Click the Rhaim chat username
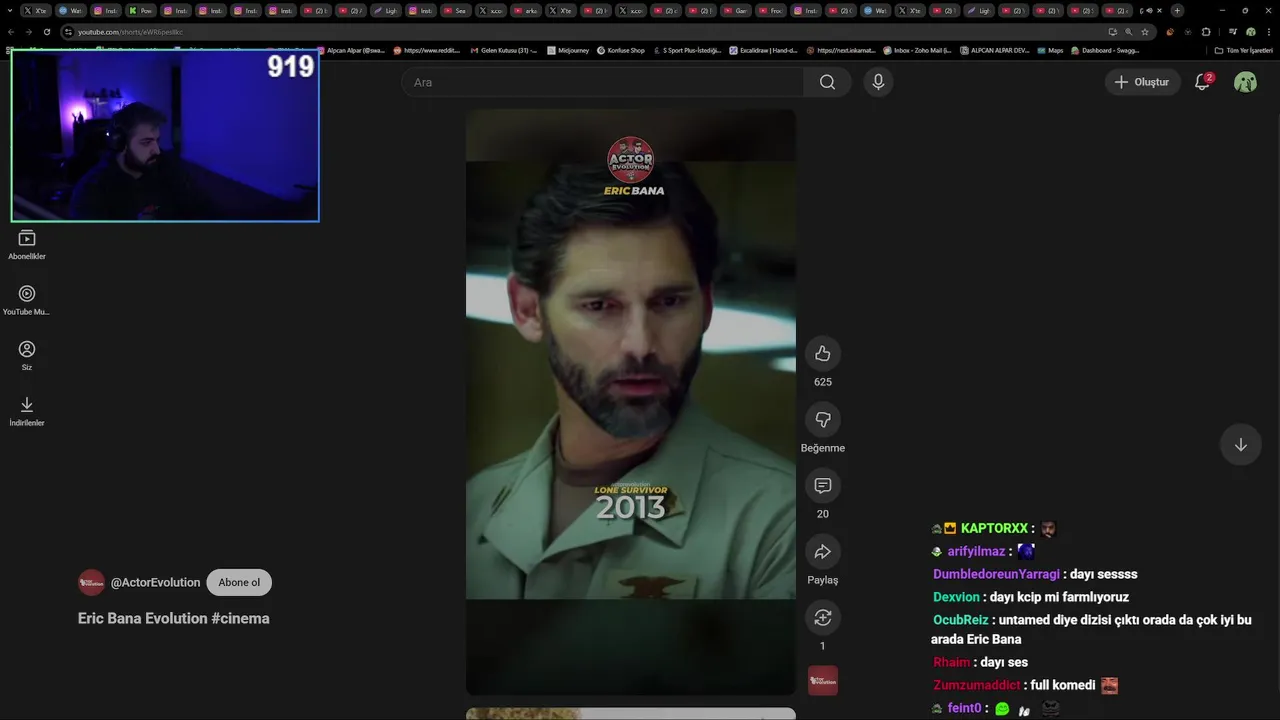 point(951,662)
